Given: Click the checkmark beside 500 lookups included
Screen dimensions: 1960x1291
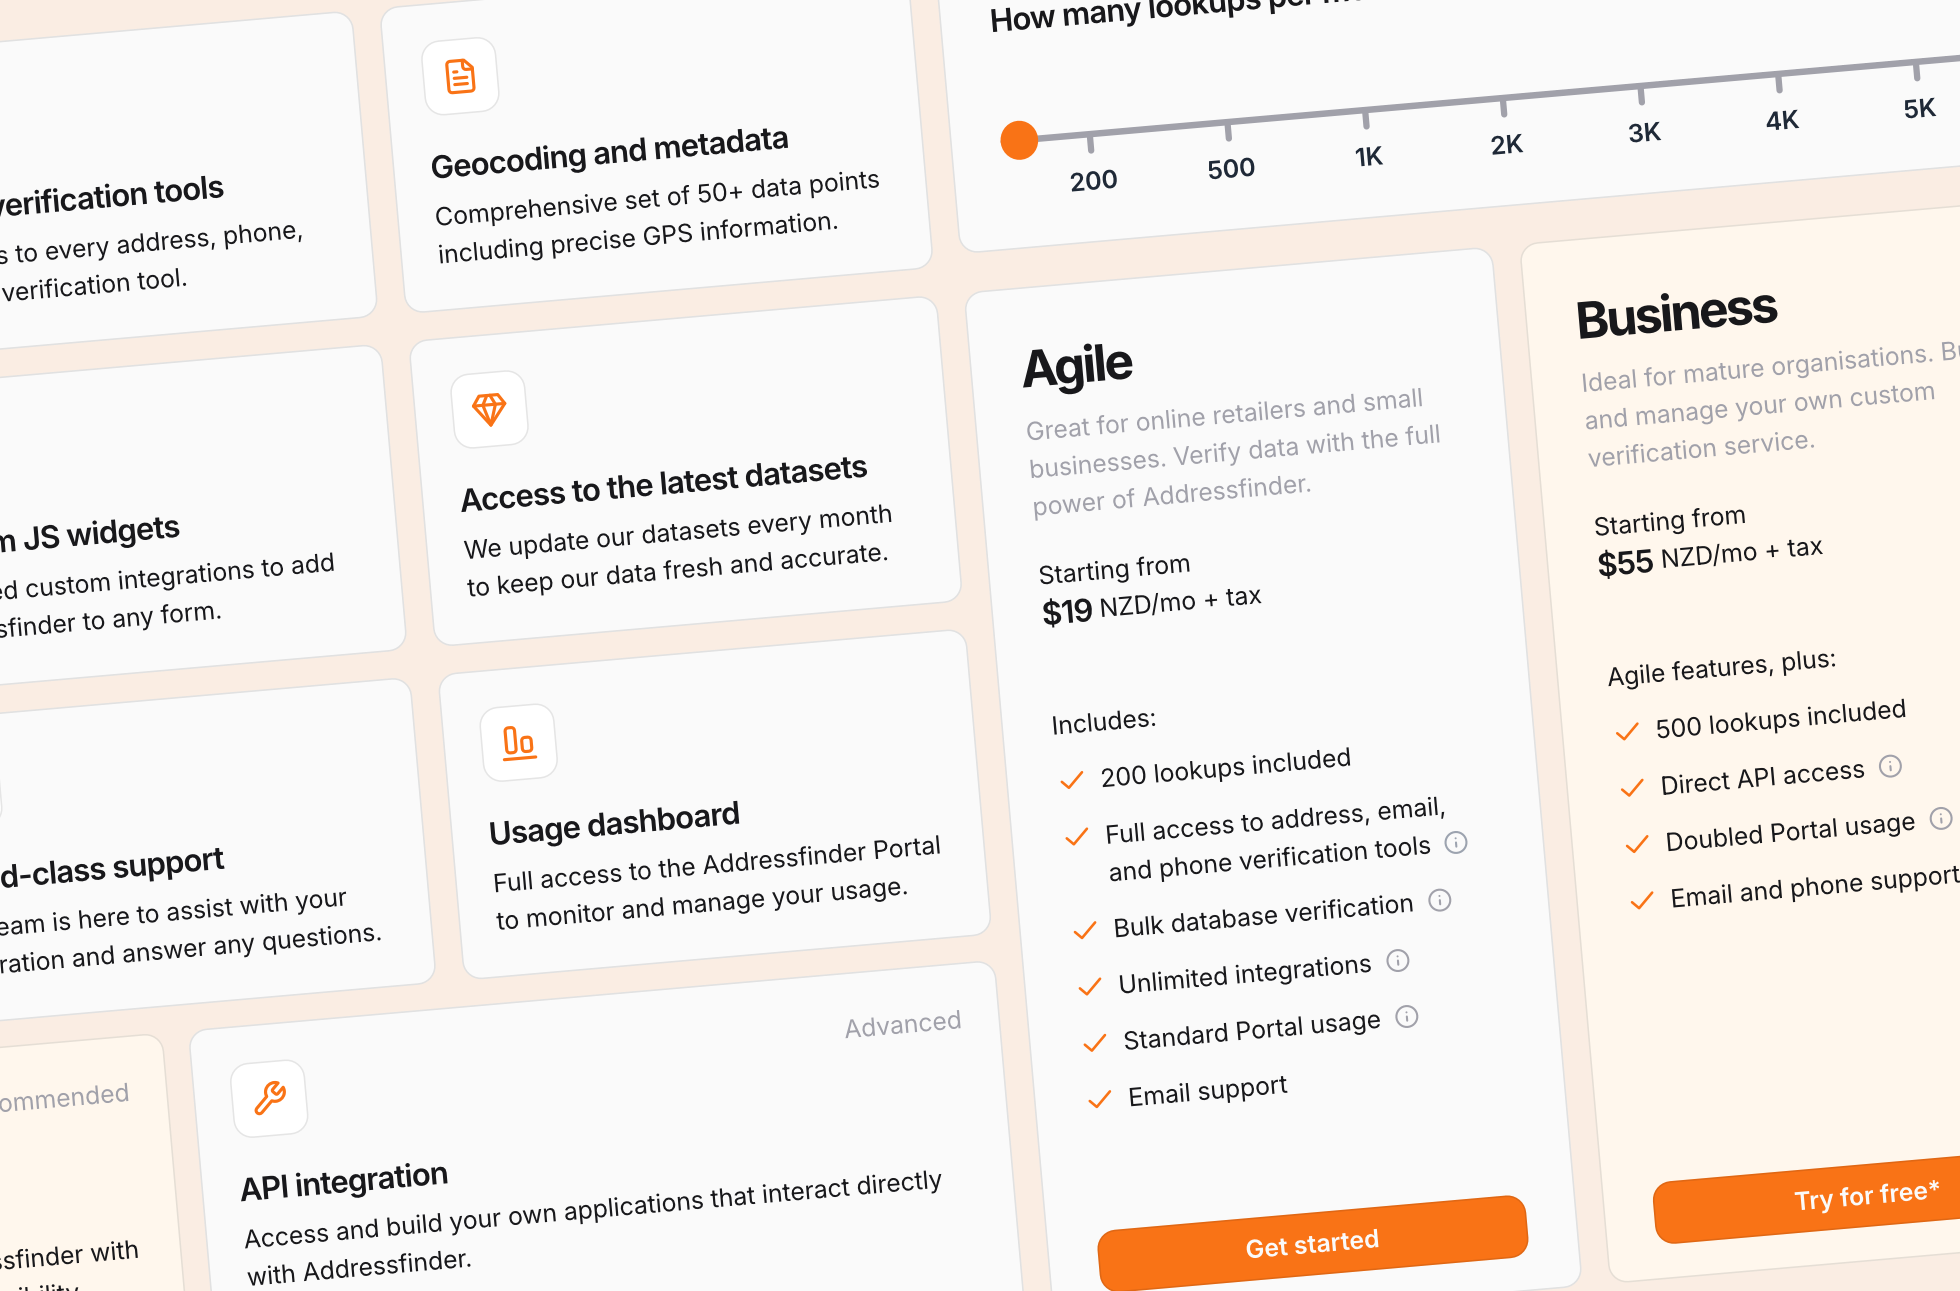Looking at the screenshot, I should (x=1627, y=732).
